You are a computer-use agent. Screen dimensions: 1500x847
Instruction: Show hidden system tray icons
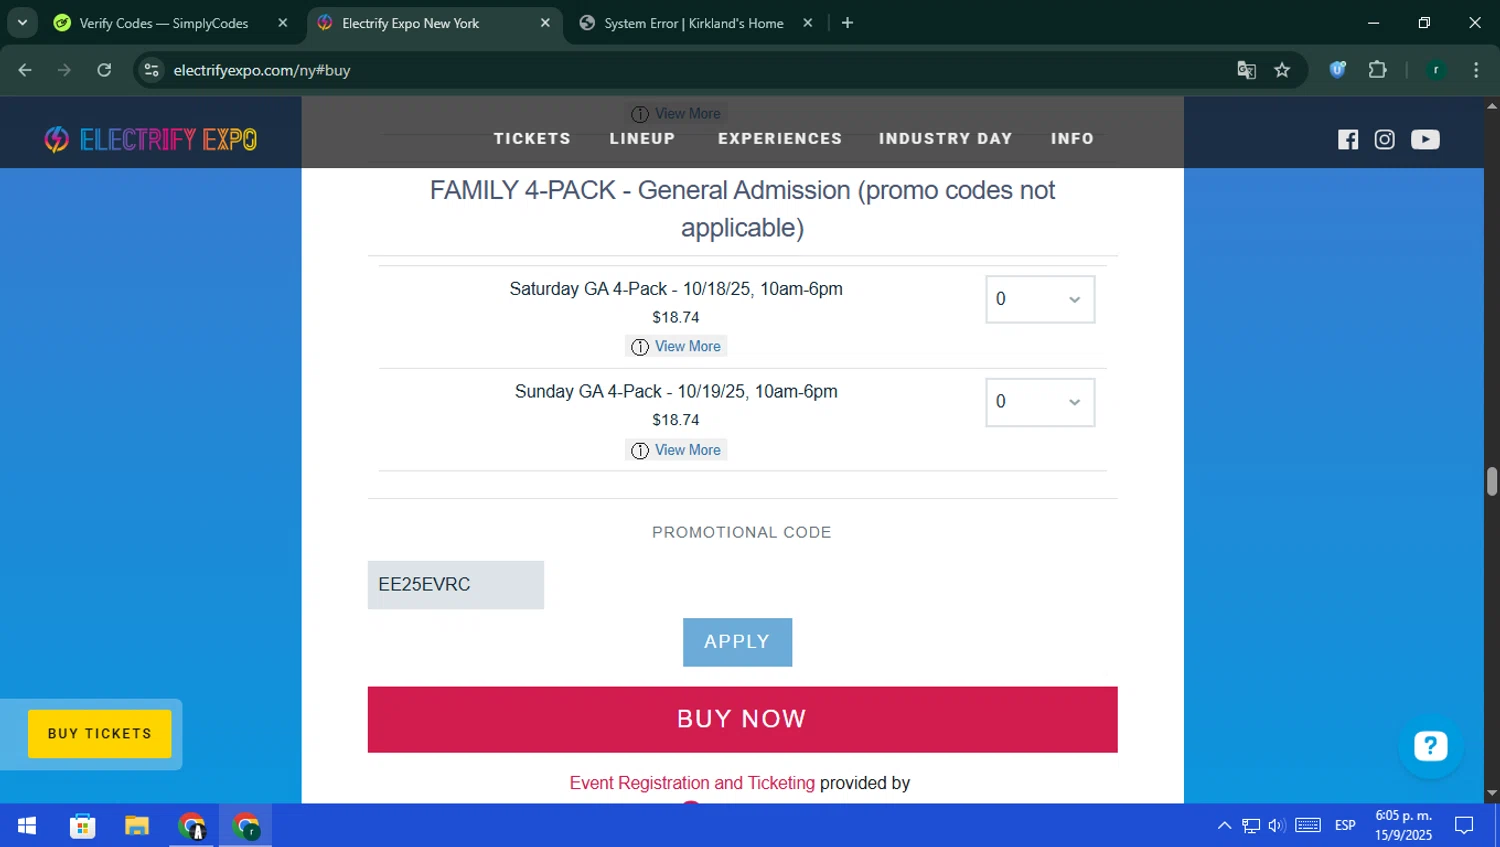(x=1224, y=826)
